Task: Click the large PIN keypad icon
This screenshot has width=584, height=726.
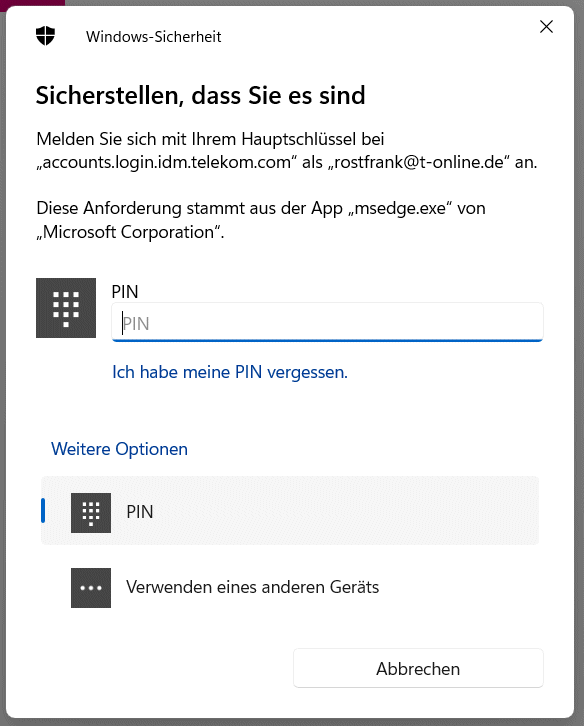Action: click(66, 308)
